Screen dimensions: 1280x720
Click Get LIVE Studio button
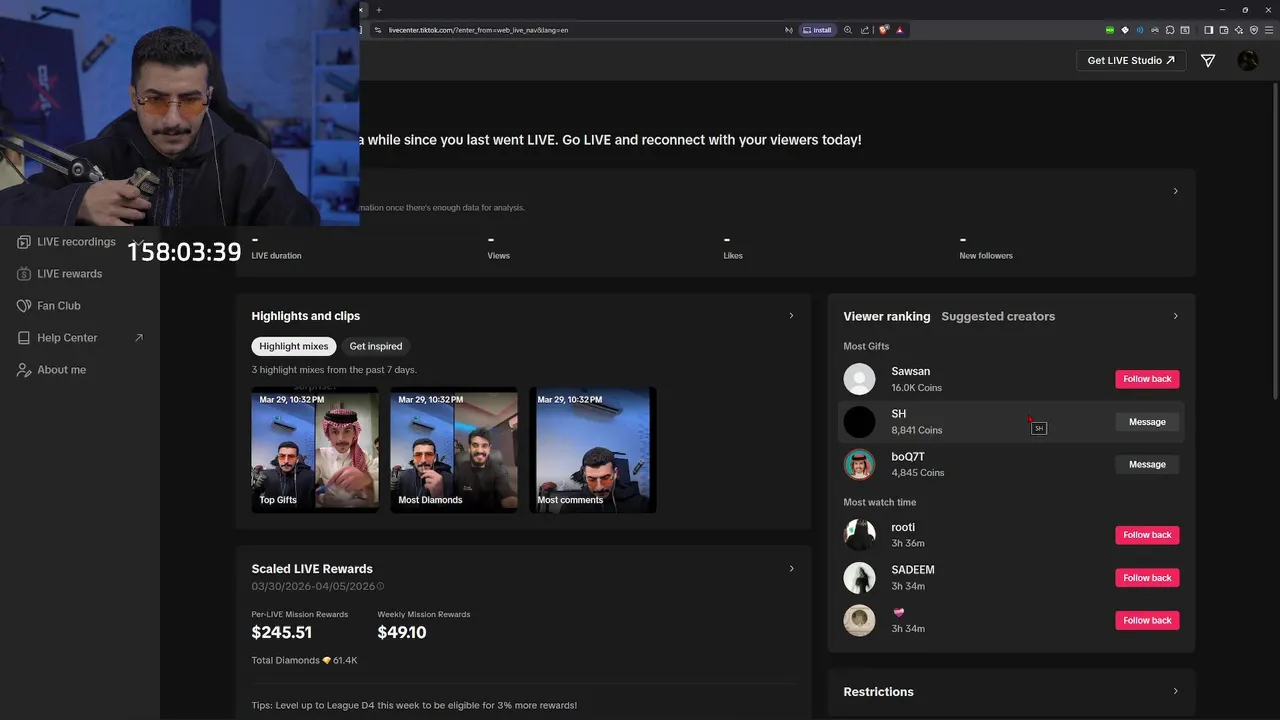[x=1131, y=60]
